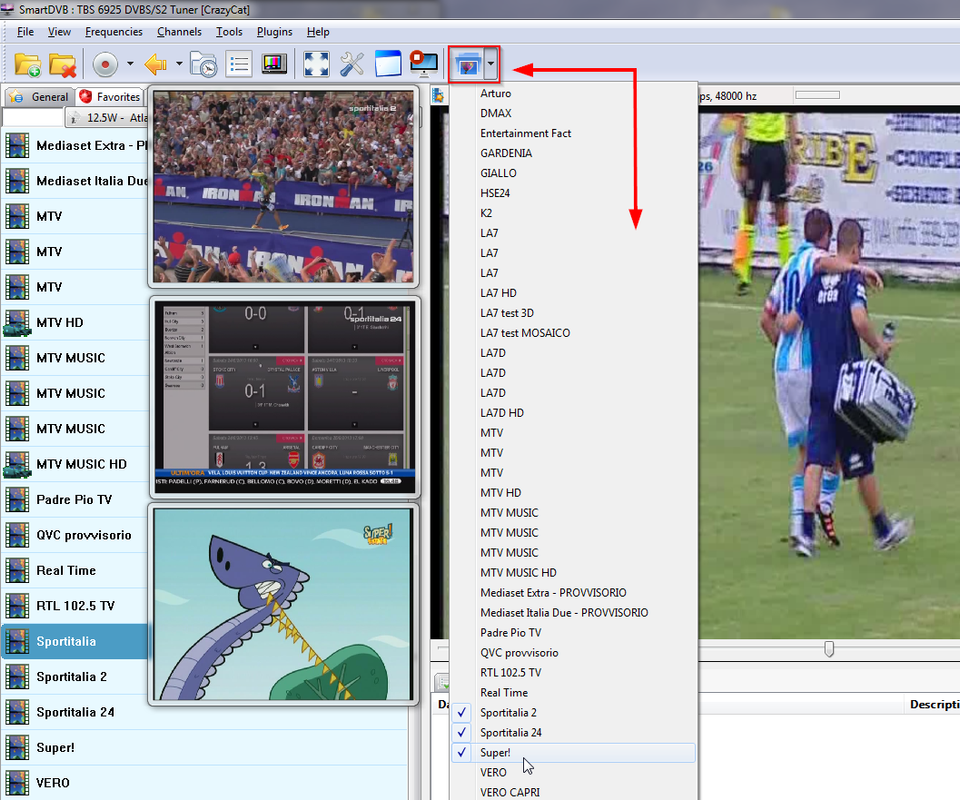The height and width of the screenshot is (800, 960).
Task: Click the channel list icon
Action: click(239, 64)
